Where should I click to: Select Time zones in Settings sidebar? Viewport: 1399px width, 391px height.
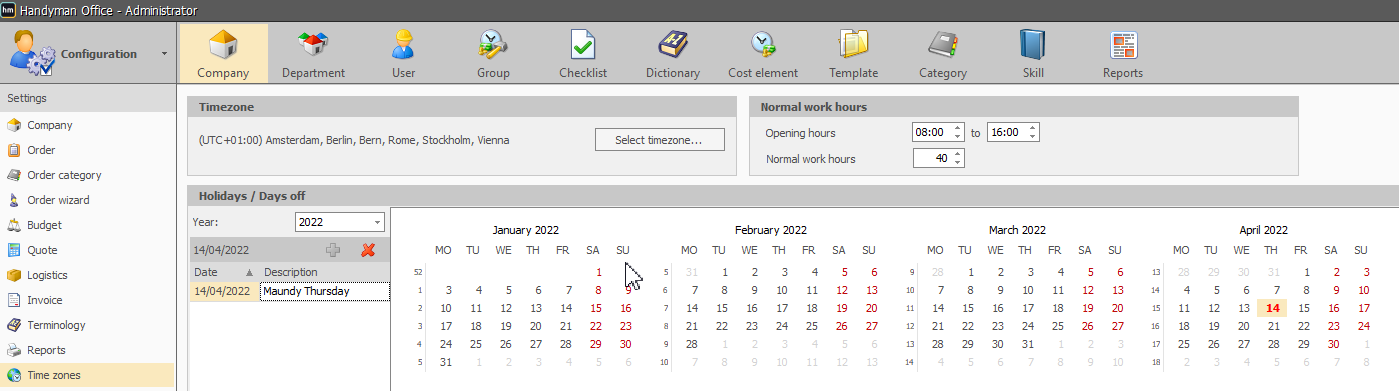pyautogui.click(x=87, y=375)
